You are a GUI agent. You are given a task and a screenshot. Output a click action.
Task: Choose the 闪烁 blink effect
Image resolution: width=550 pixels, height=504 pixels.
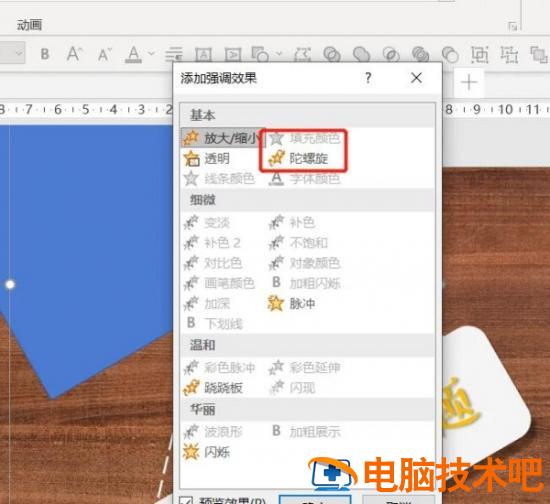pos(207,452)
